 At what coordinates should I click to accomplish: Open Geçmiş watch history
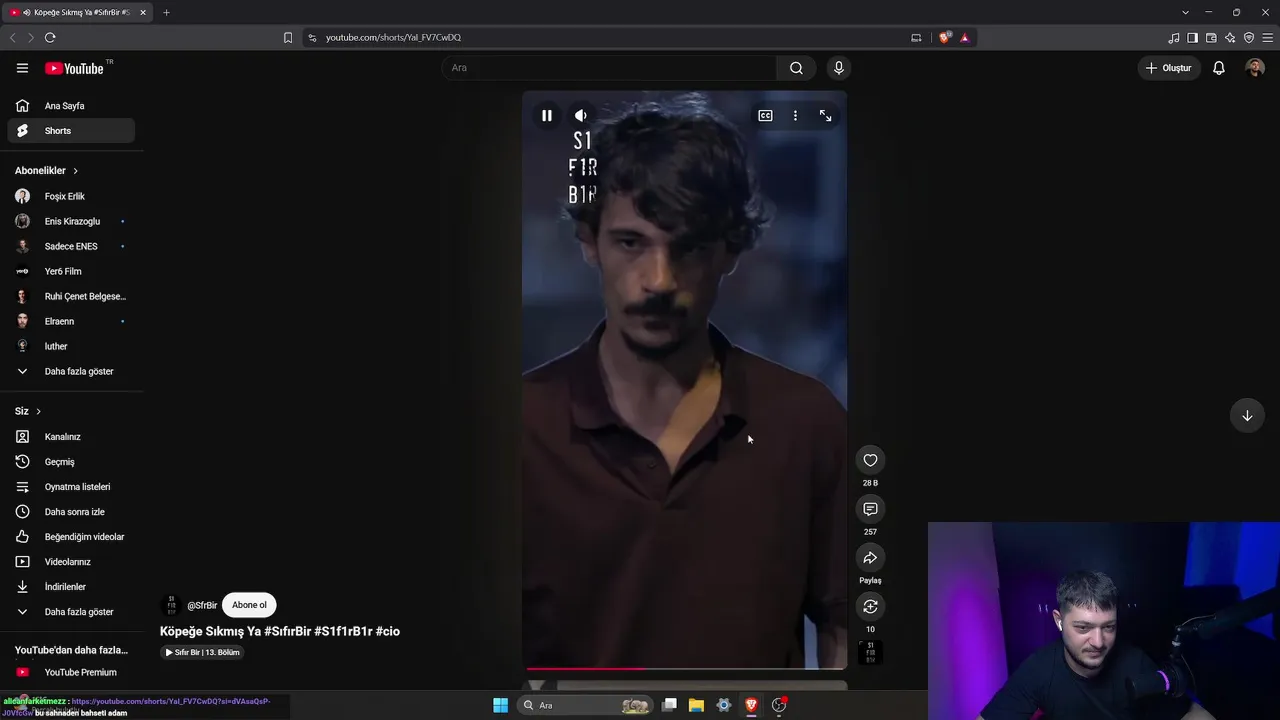click(71, 462)
